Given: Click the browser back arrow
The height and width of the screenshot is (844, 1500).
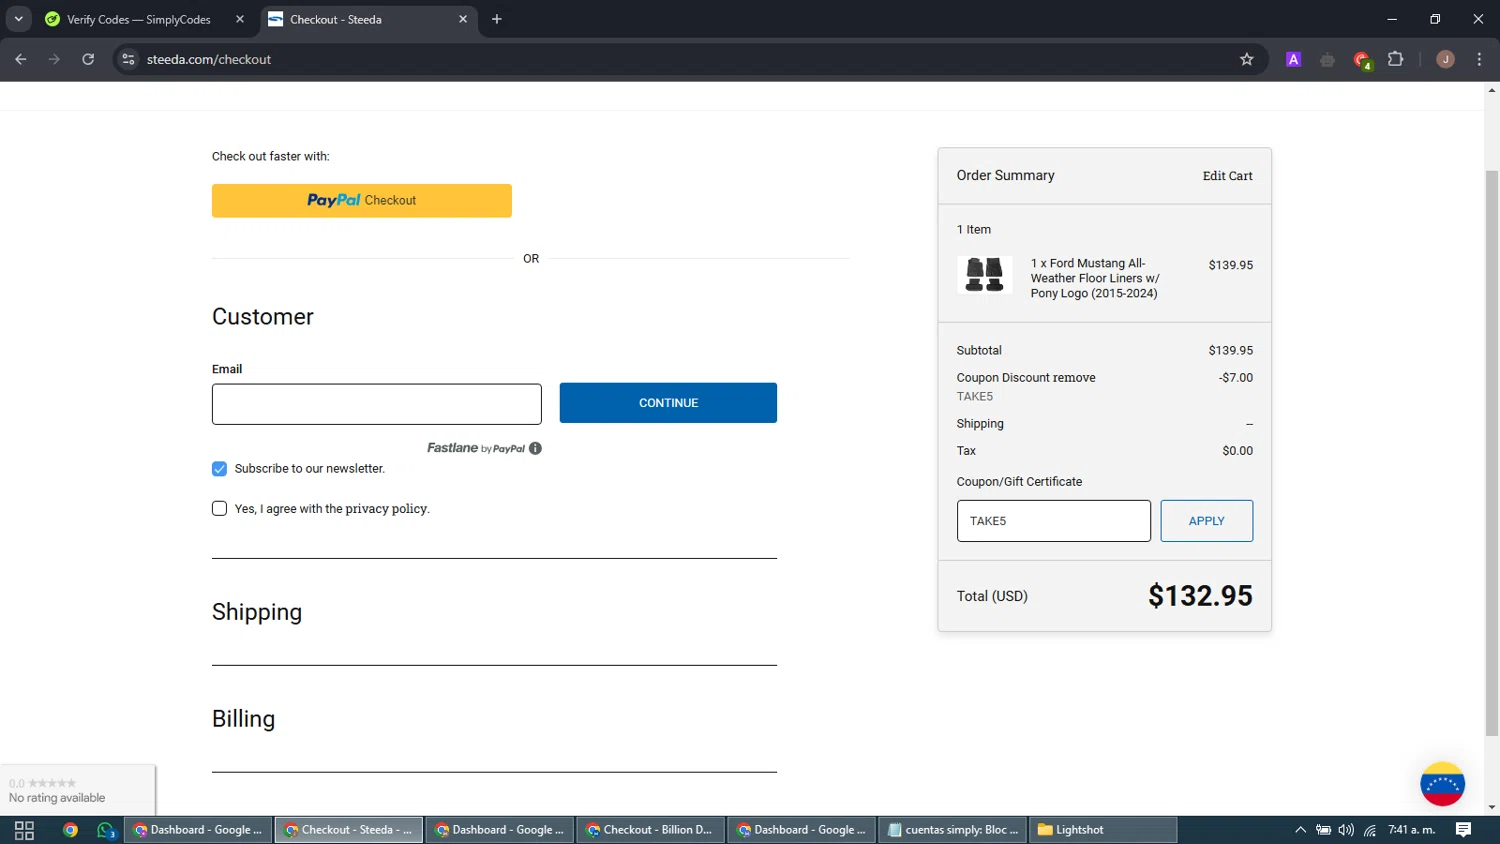Looking at the screenshot, I should point(21,59).
